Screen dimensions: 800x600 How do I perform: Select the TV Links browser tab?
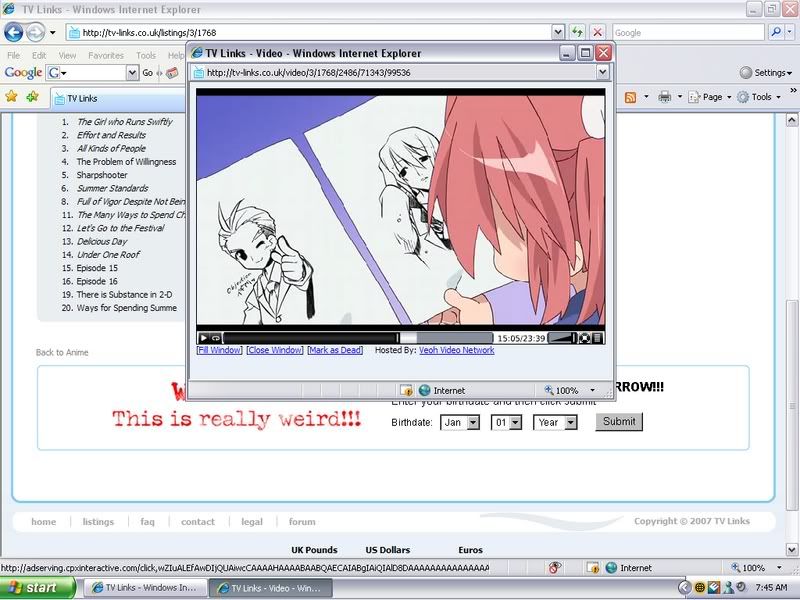pos(118,98)
